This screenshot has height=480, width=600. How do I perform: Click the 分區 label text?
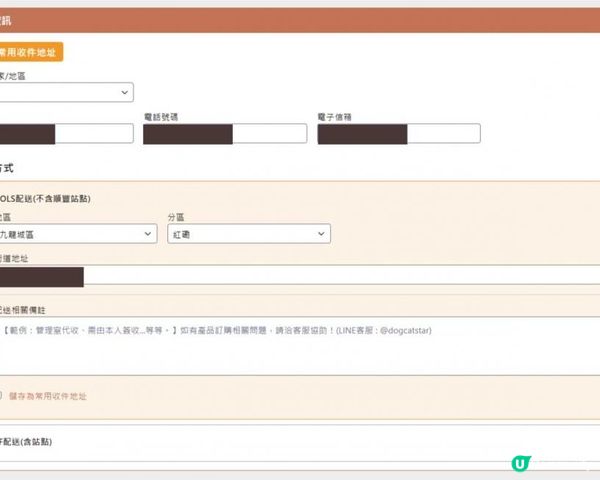tap(176, 217)
